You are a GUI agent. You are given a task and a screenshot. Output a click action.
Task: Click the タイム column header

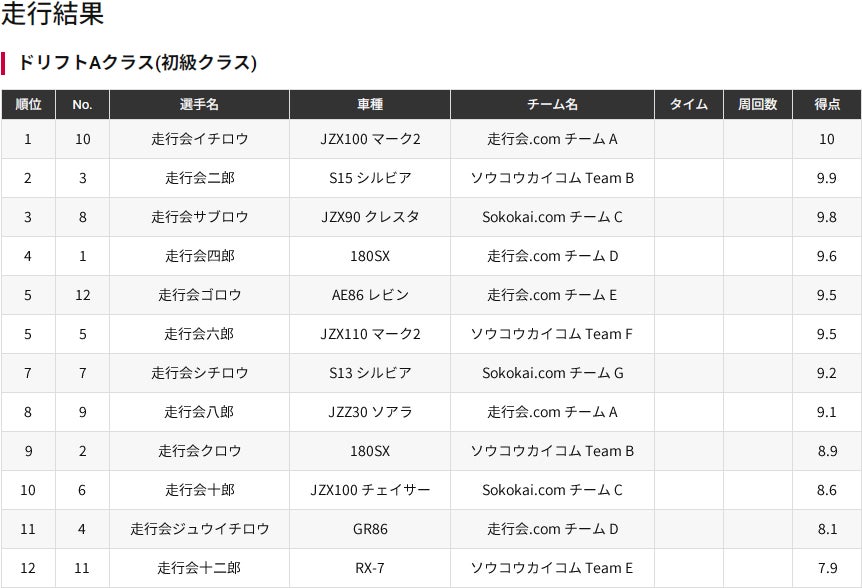[x=688, y=104]
